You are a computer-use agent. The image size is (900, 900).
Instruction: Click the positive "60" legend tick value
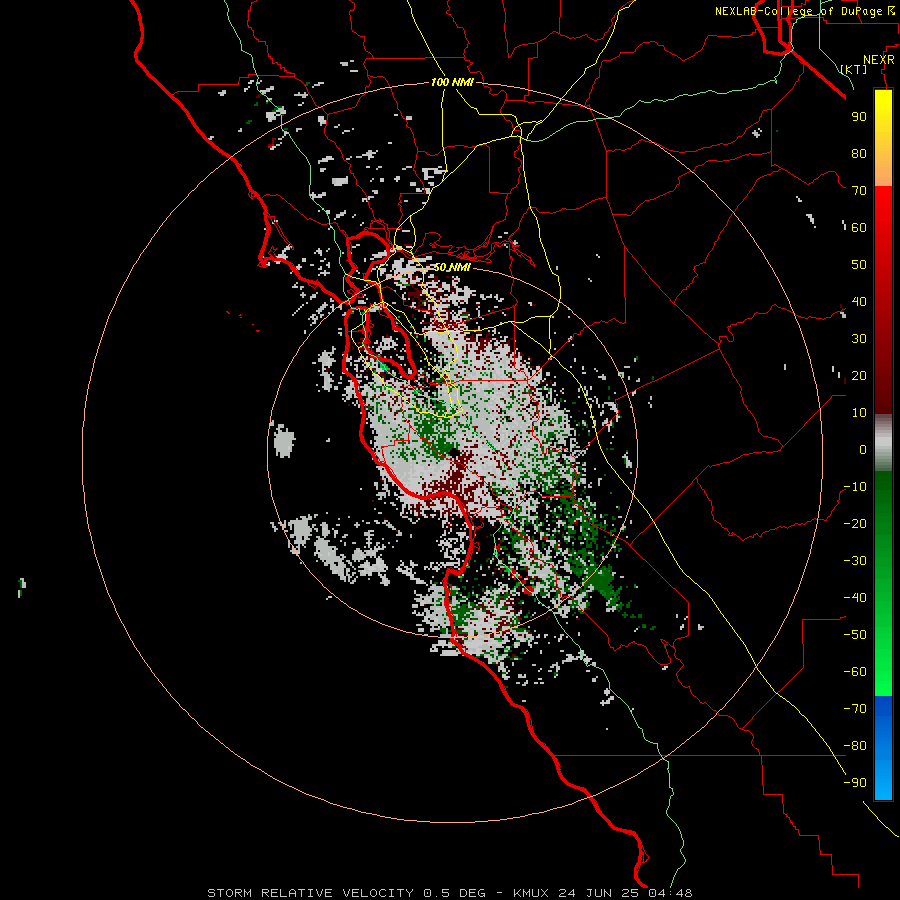tap(859, 227)
